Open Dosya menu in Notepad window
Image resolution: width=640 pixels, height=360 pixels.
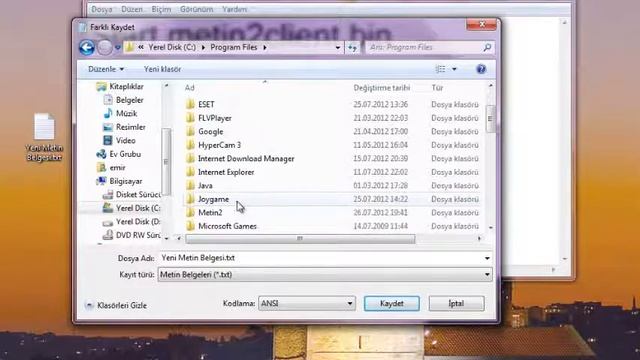[x=102, y=9]
